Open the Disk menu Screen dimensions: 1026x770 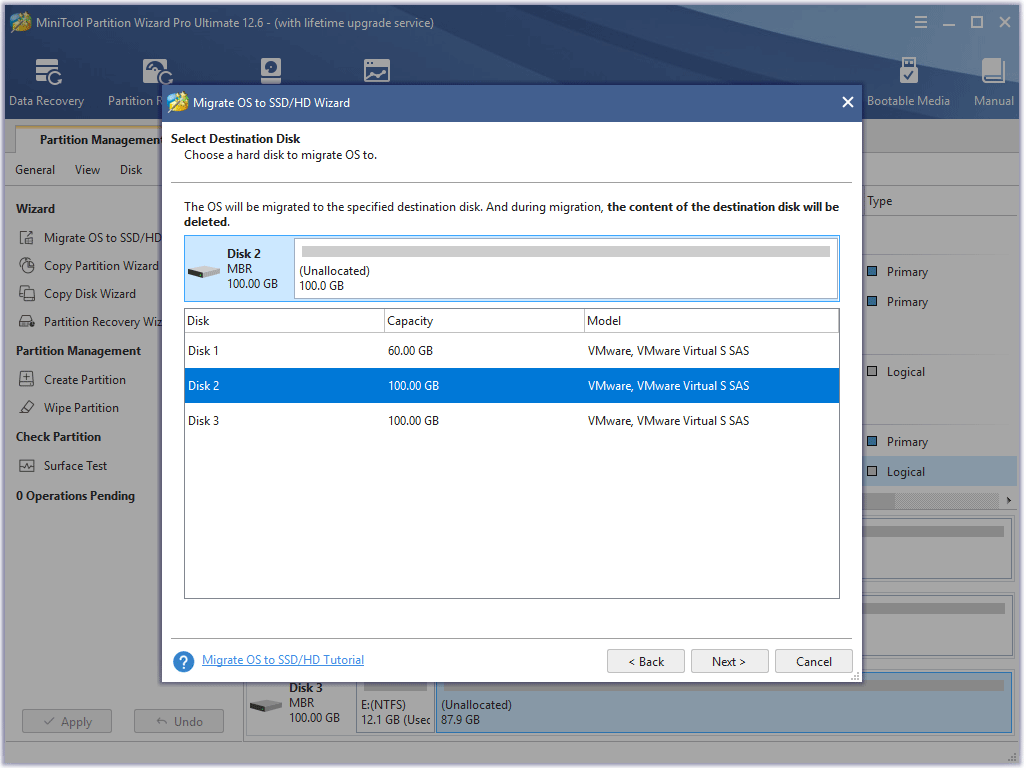(131, 170)
